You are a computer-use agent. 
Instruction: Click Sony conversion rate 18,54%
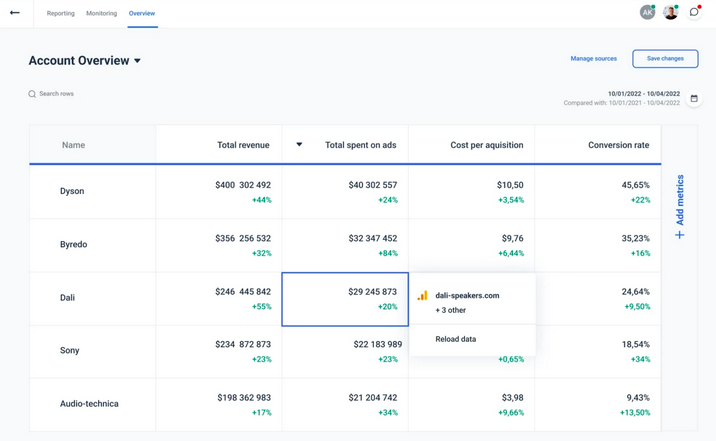pos(635,344)
